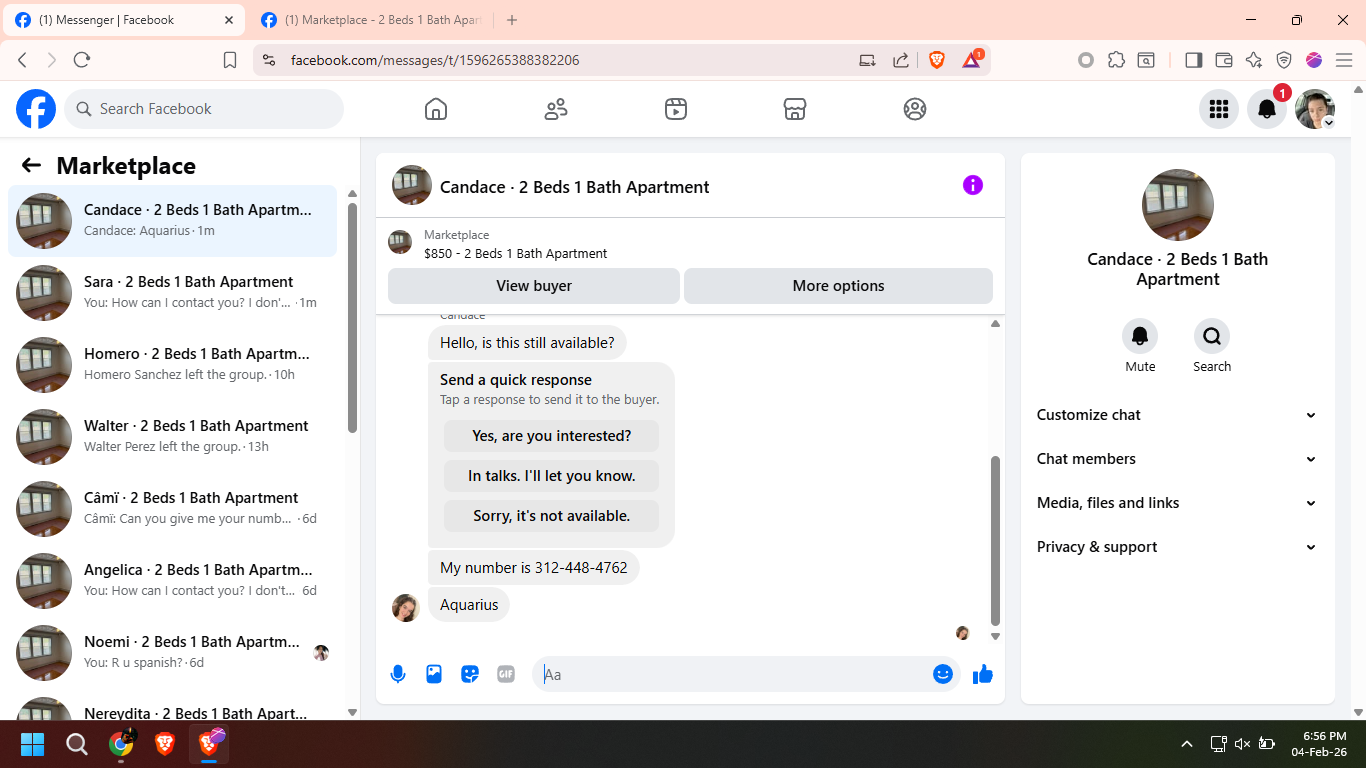The width and height of the screenshot is (1366, 768).
Task: Show hidden system tray icons chevron
Action: [1187, 744]
